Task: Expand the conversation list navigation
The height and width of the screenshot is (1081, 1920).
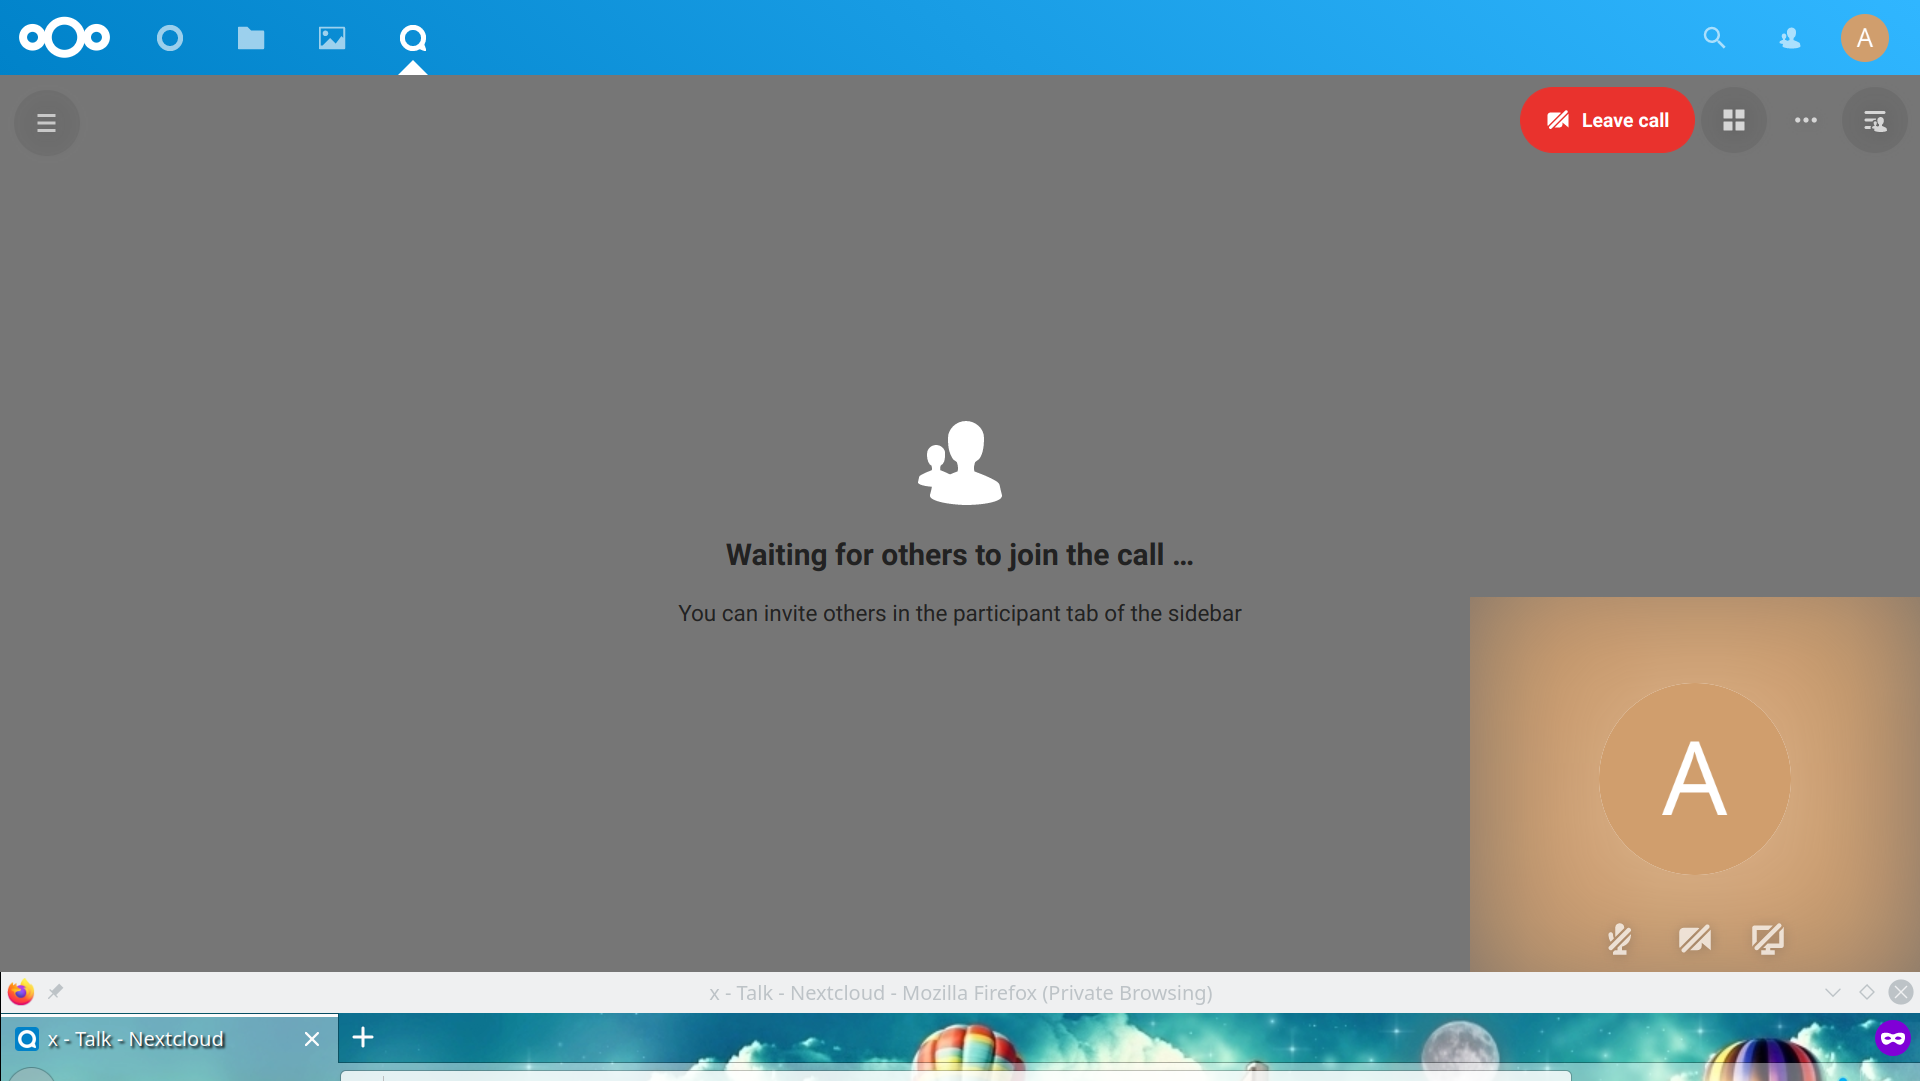Action: [46, 123]
